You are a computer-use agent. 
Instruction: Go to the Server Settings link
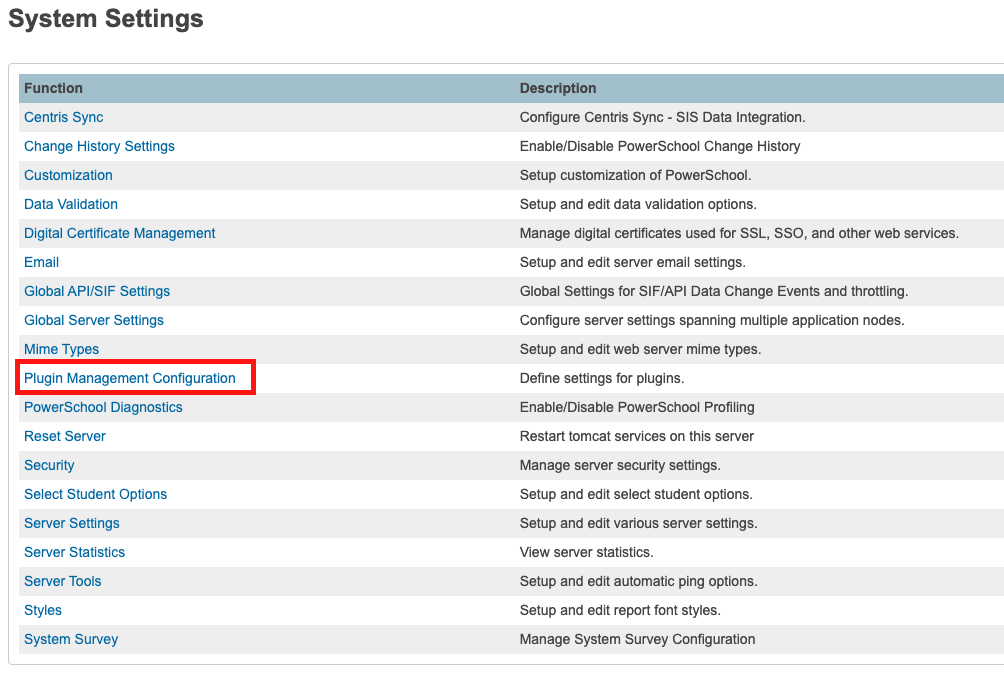[x=72, y=523]
